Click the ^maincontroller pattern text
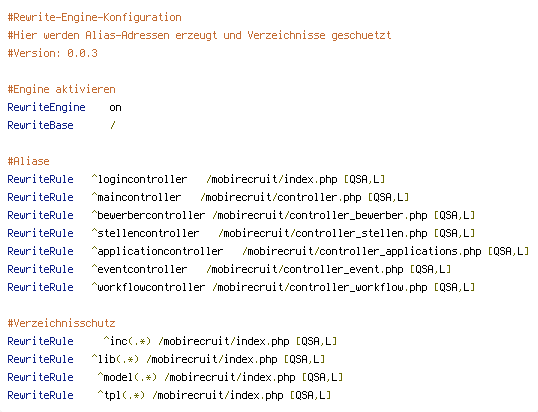Screen dimensions: 538x412 point(136,197)
